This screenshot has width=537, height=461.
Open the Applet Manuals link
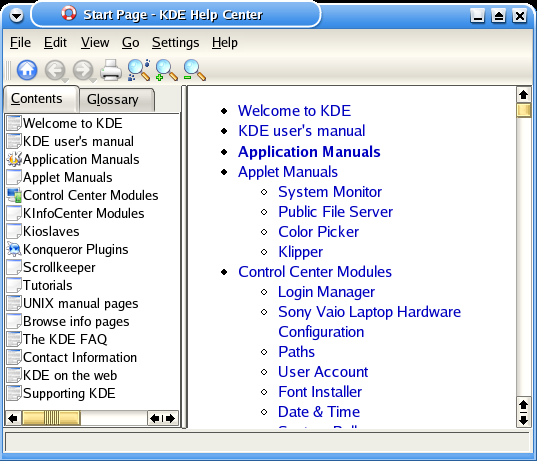pyautogui.click(x=288, y=172)
